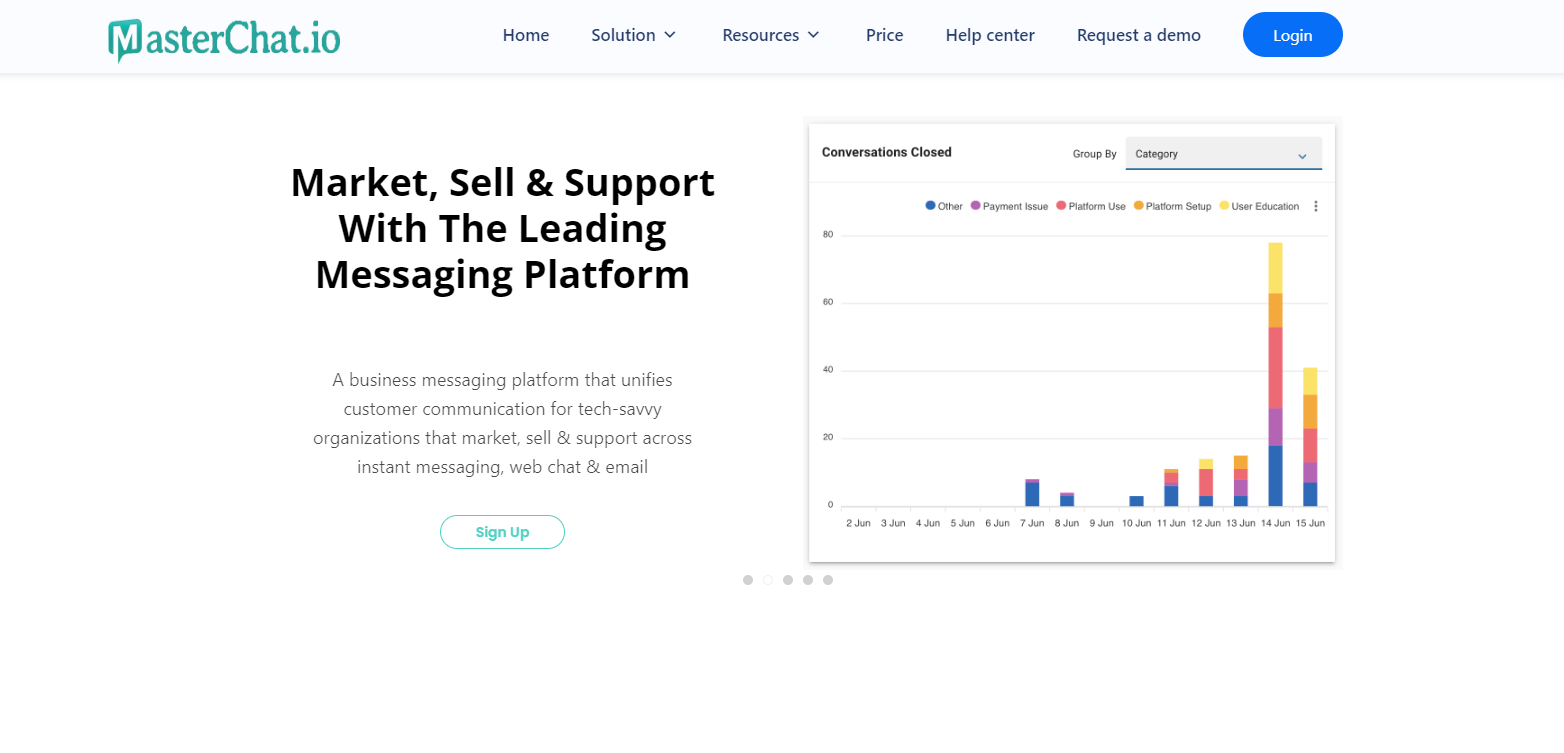Visit the Help center
The image size is (1564, 753).
point(990,35)
